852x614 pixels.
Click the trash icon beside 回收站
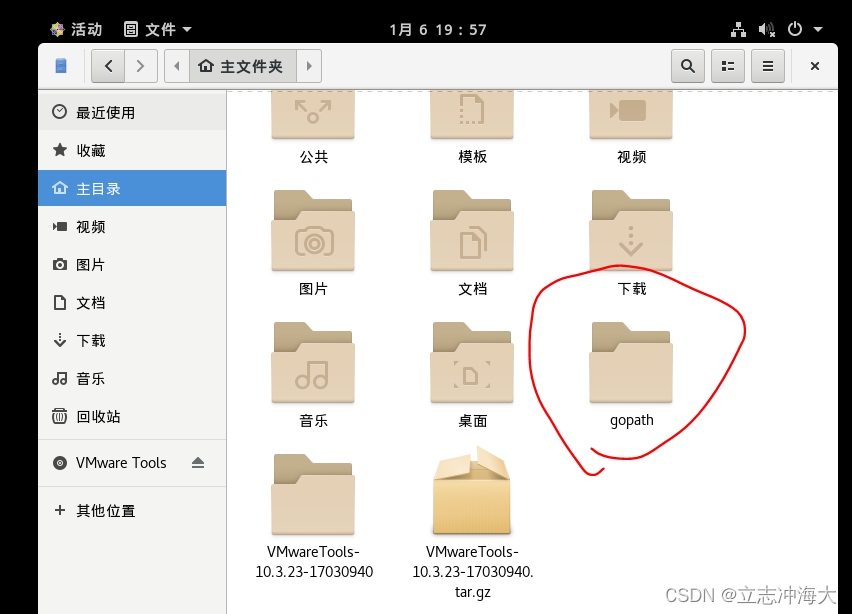click(x=59, y=416)
